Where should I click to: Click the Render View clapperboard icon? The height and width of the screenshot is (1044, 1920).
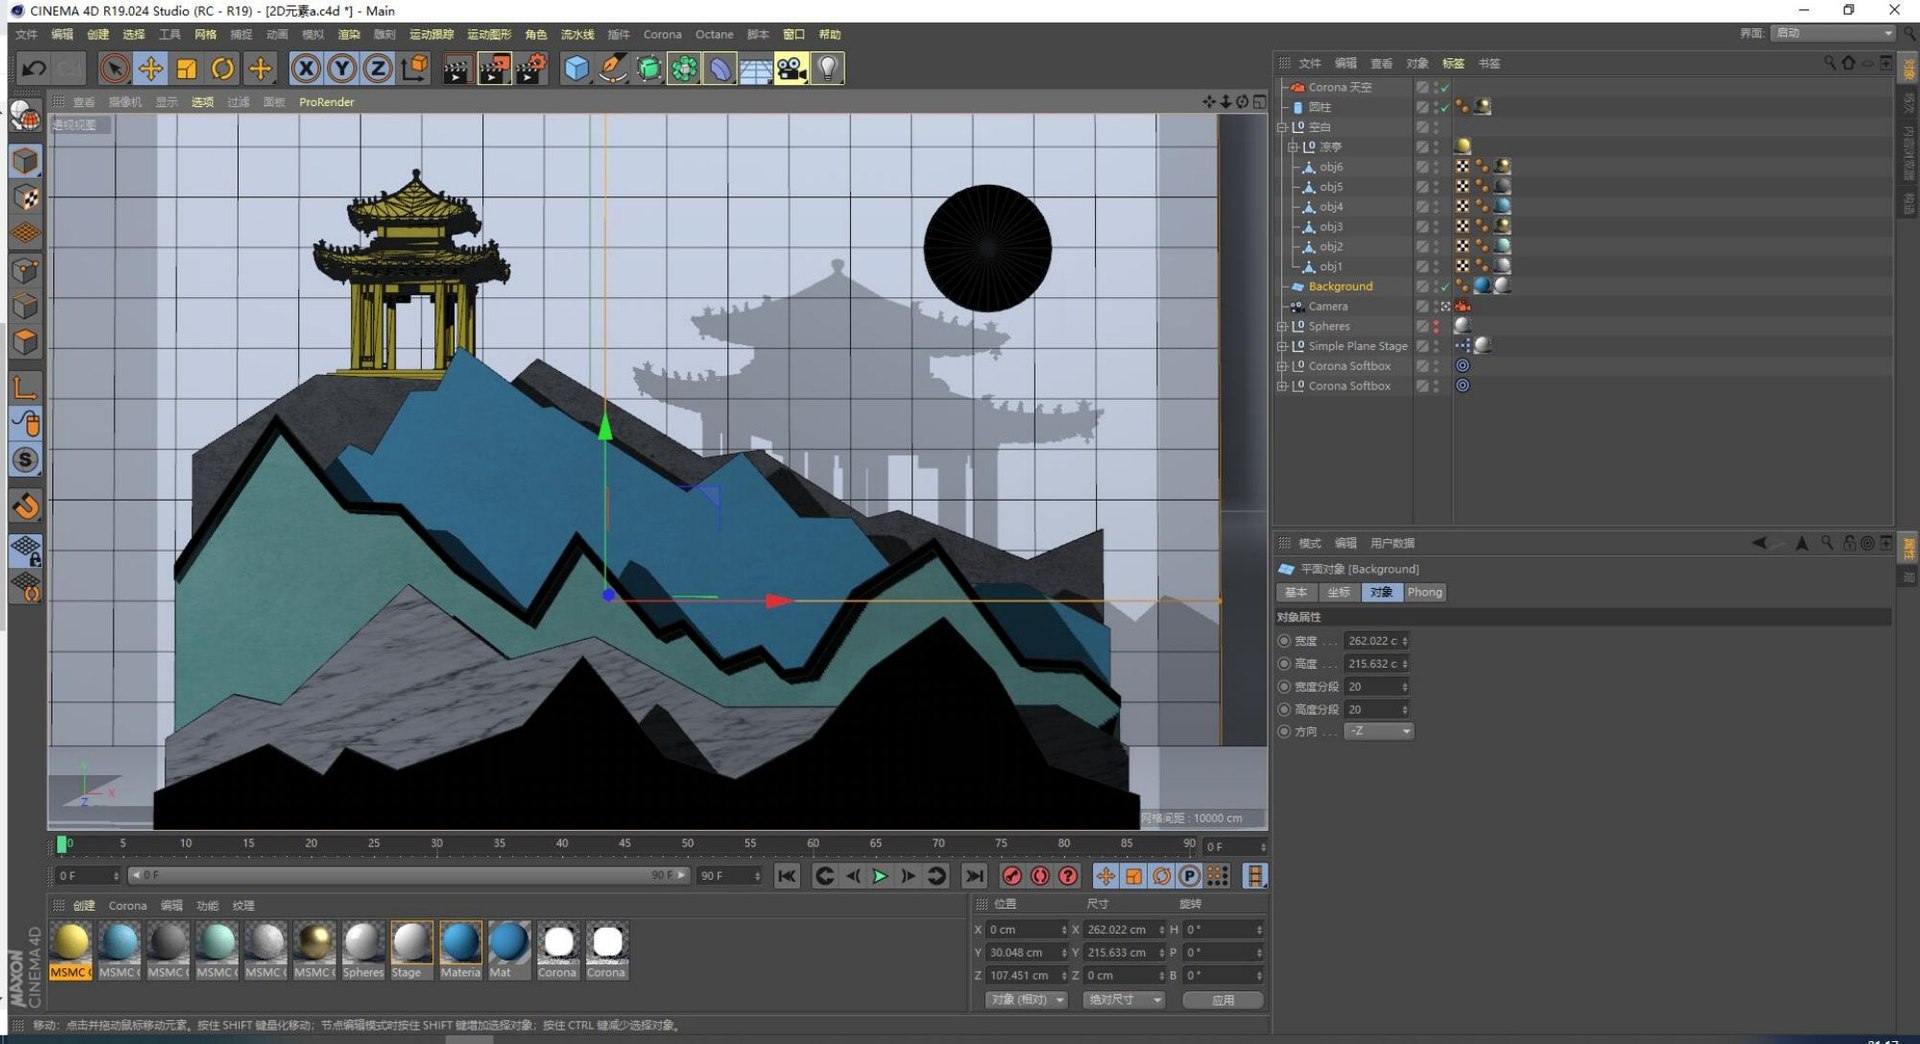(x=457, y=68)
